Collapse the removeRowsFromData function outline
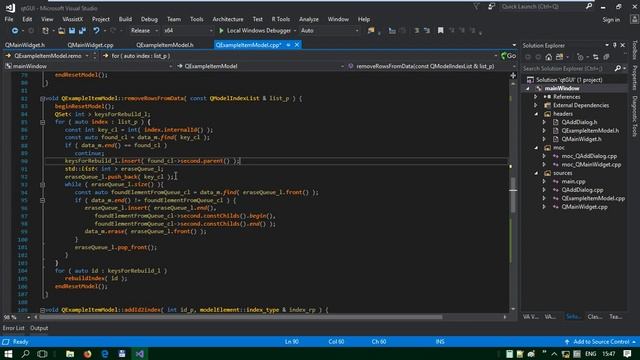This screenshot has height=360, width=640. click(x=42, y=98)
